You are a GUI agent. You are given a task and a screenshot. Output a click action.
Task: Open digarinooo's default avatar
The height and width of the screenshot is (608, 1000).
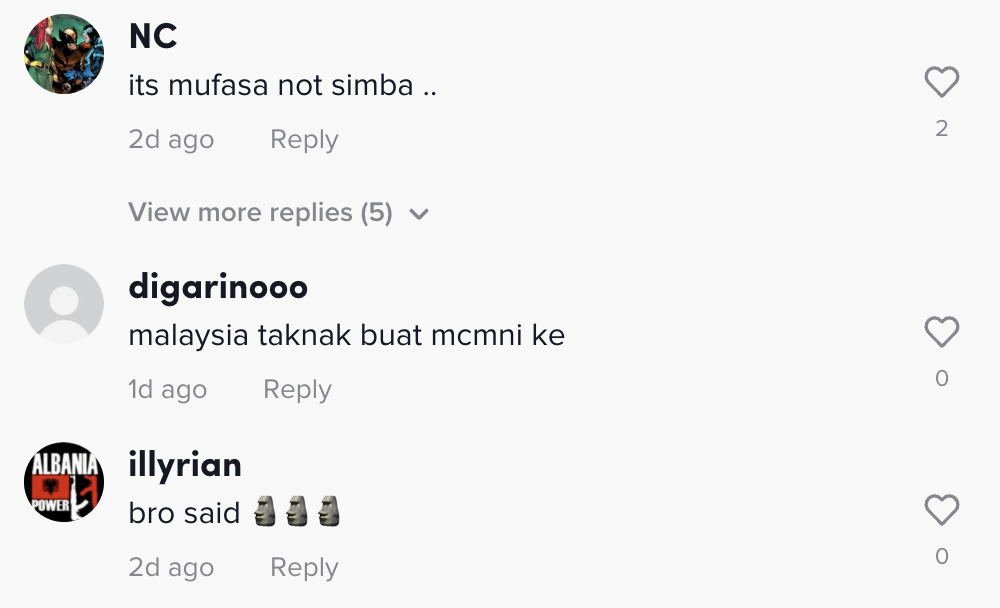(x=64, y=304)
